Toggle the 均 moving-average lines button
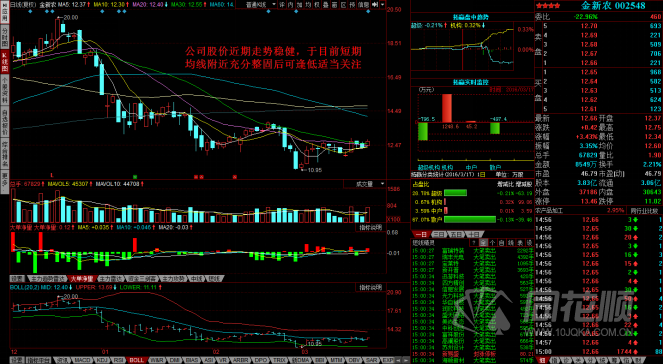 (x=308, y=5)
